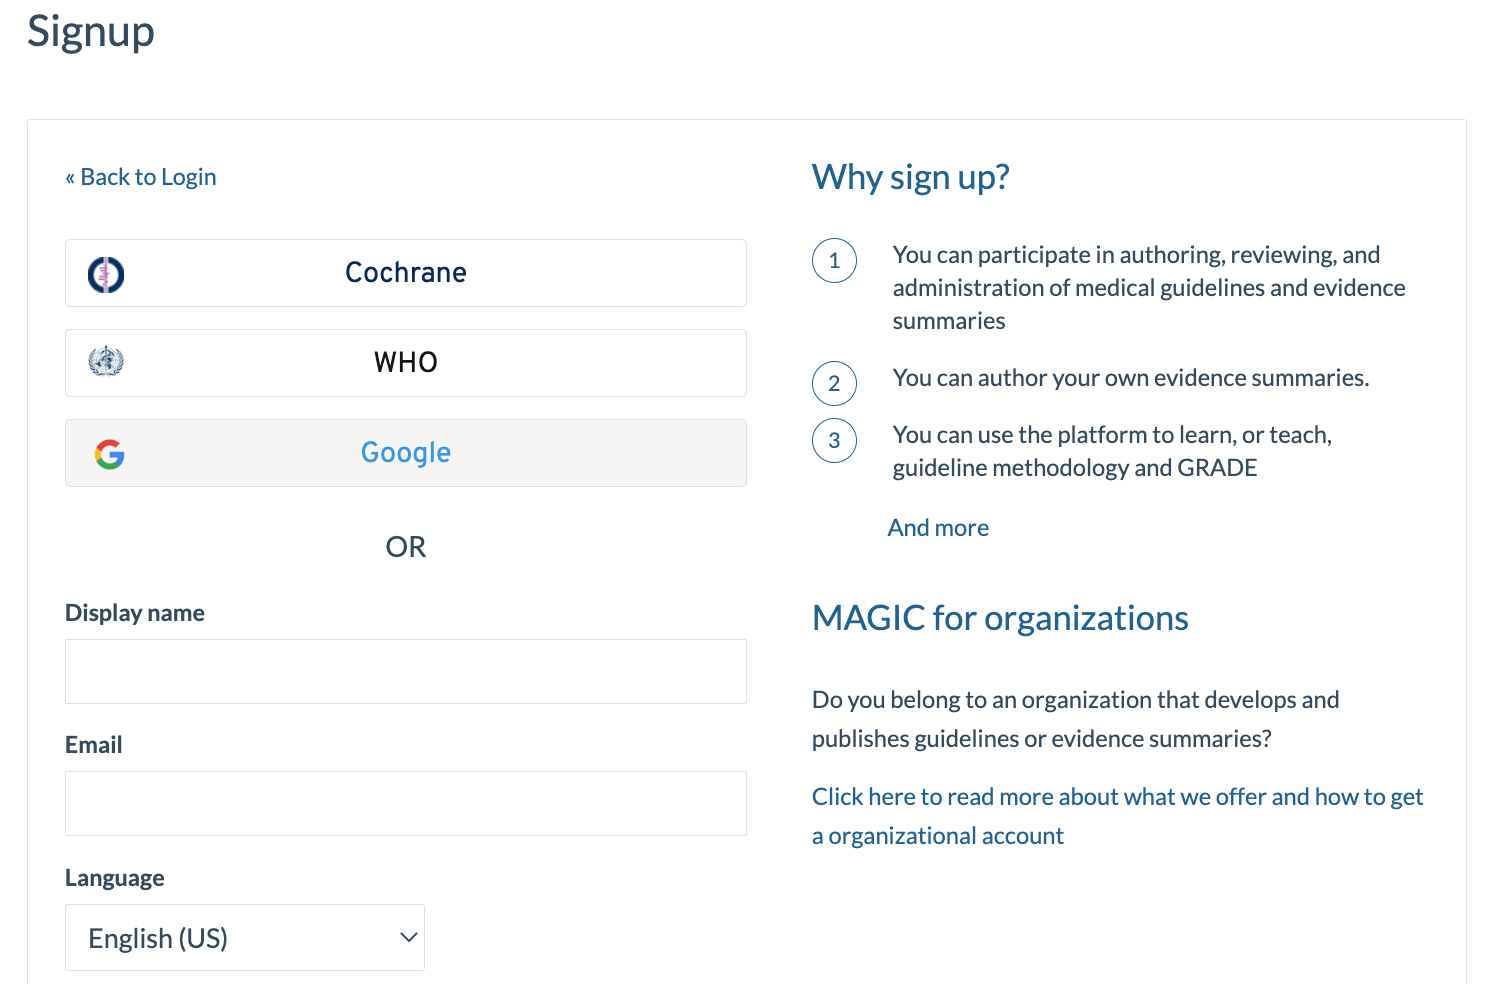Click the WHO emblem icon
The width and height of the screenshot is (1489, 984).
[106, 361]
